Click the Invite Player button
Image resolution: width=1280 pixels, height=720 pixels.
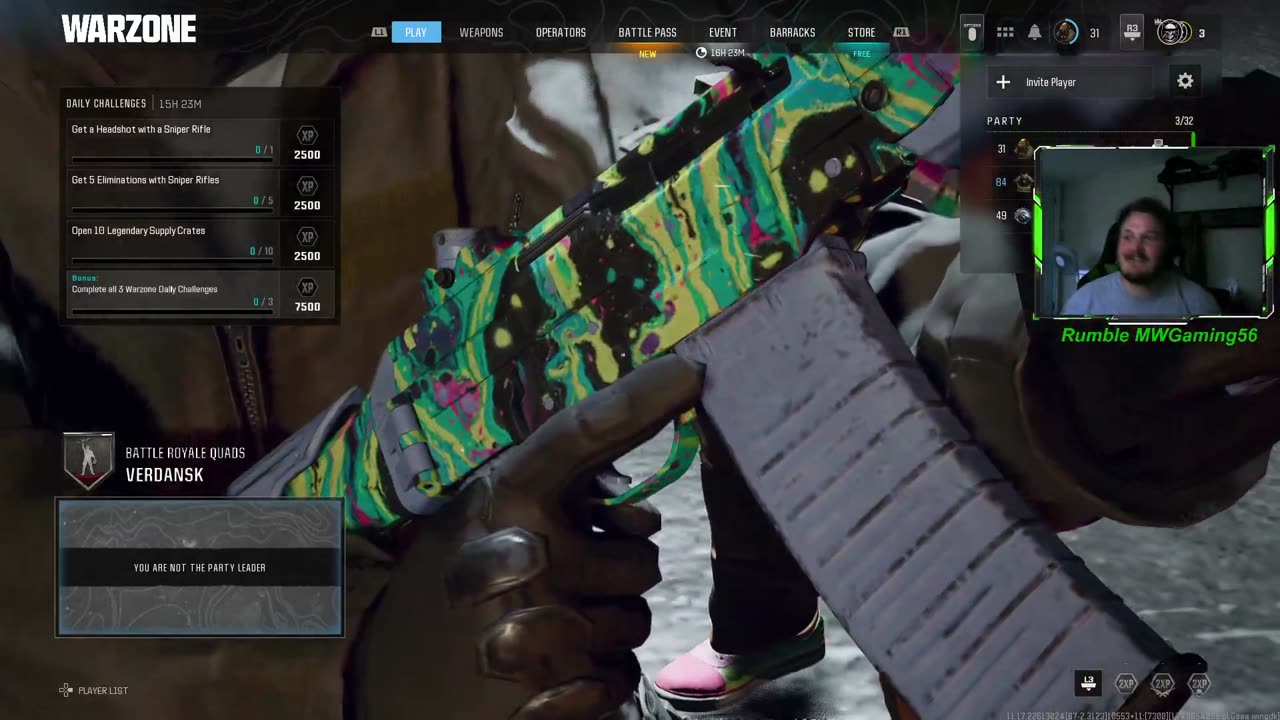pos(1071,82)
